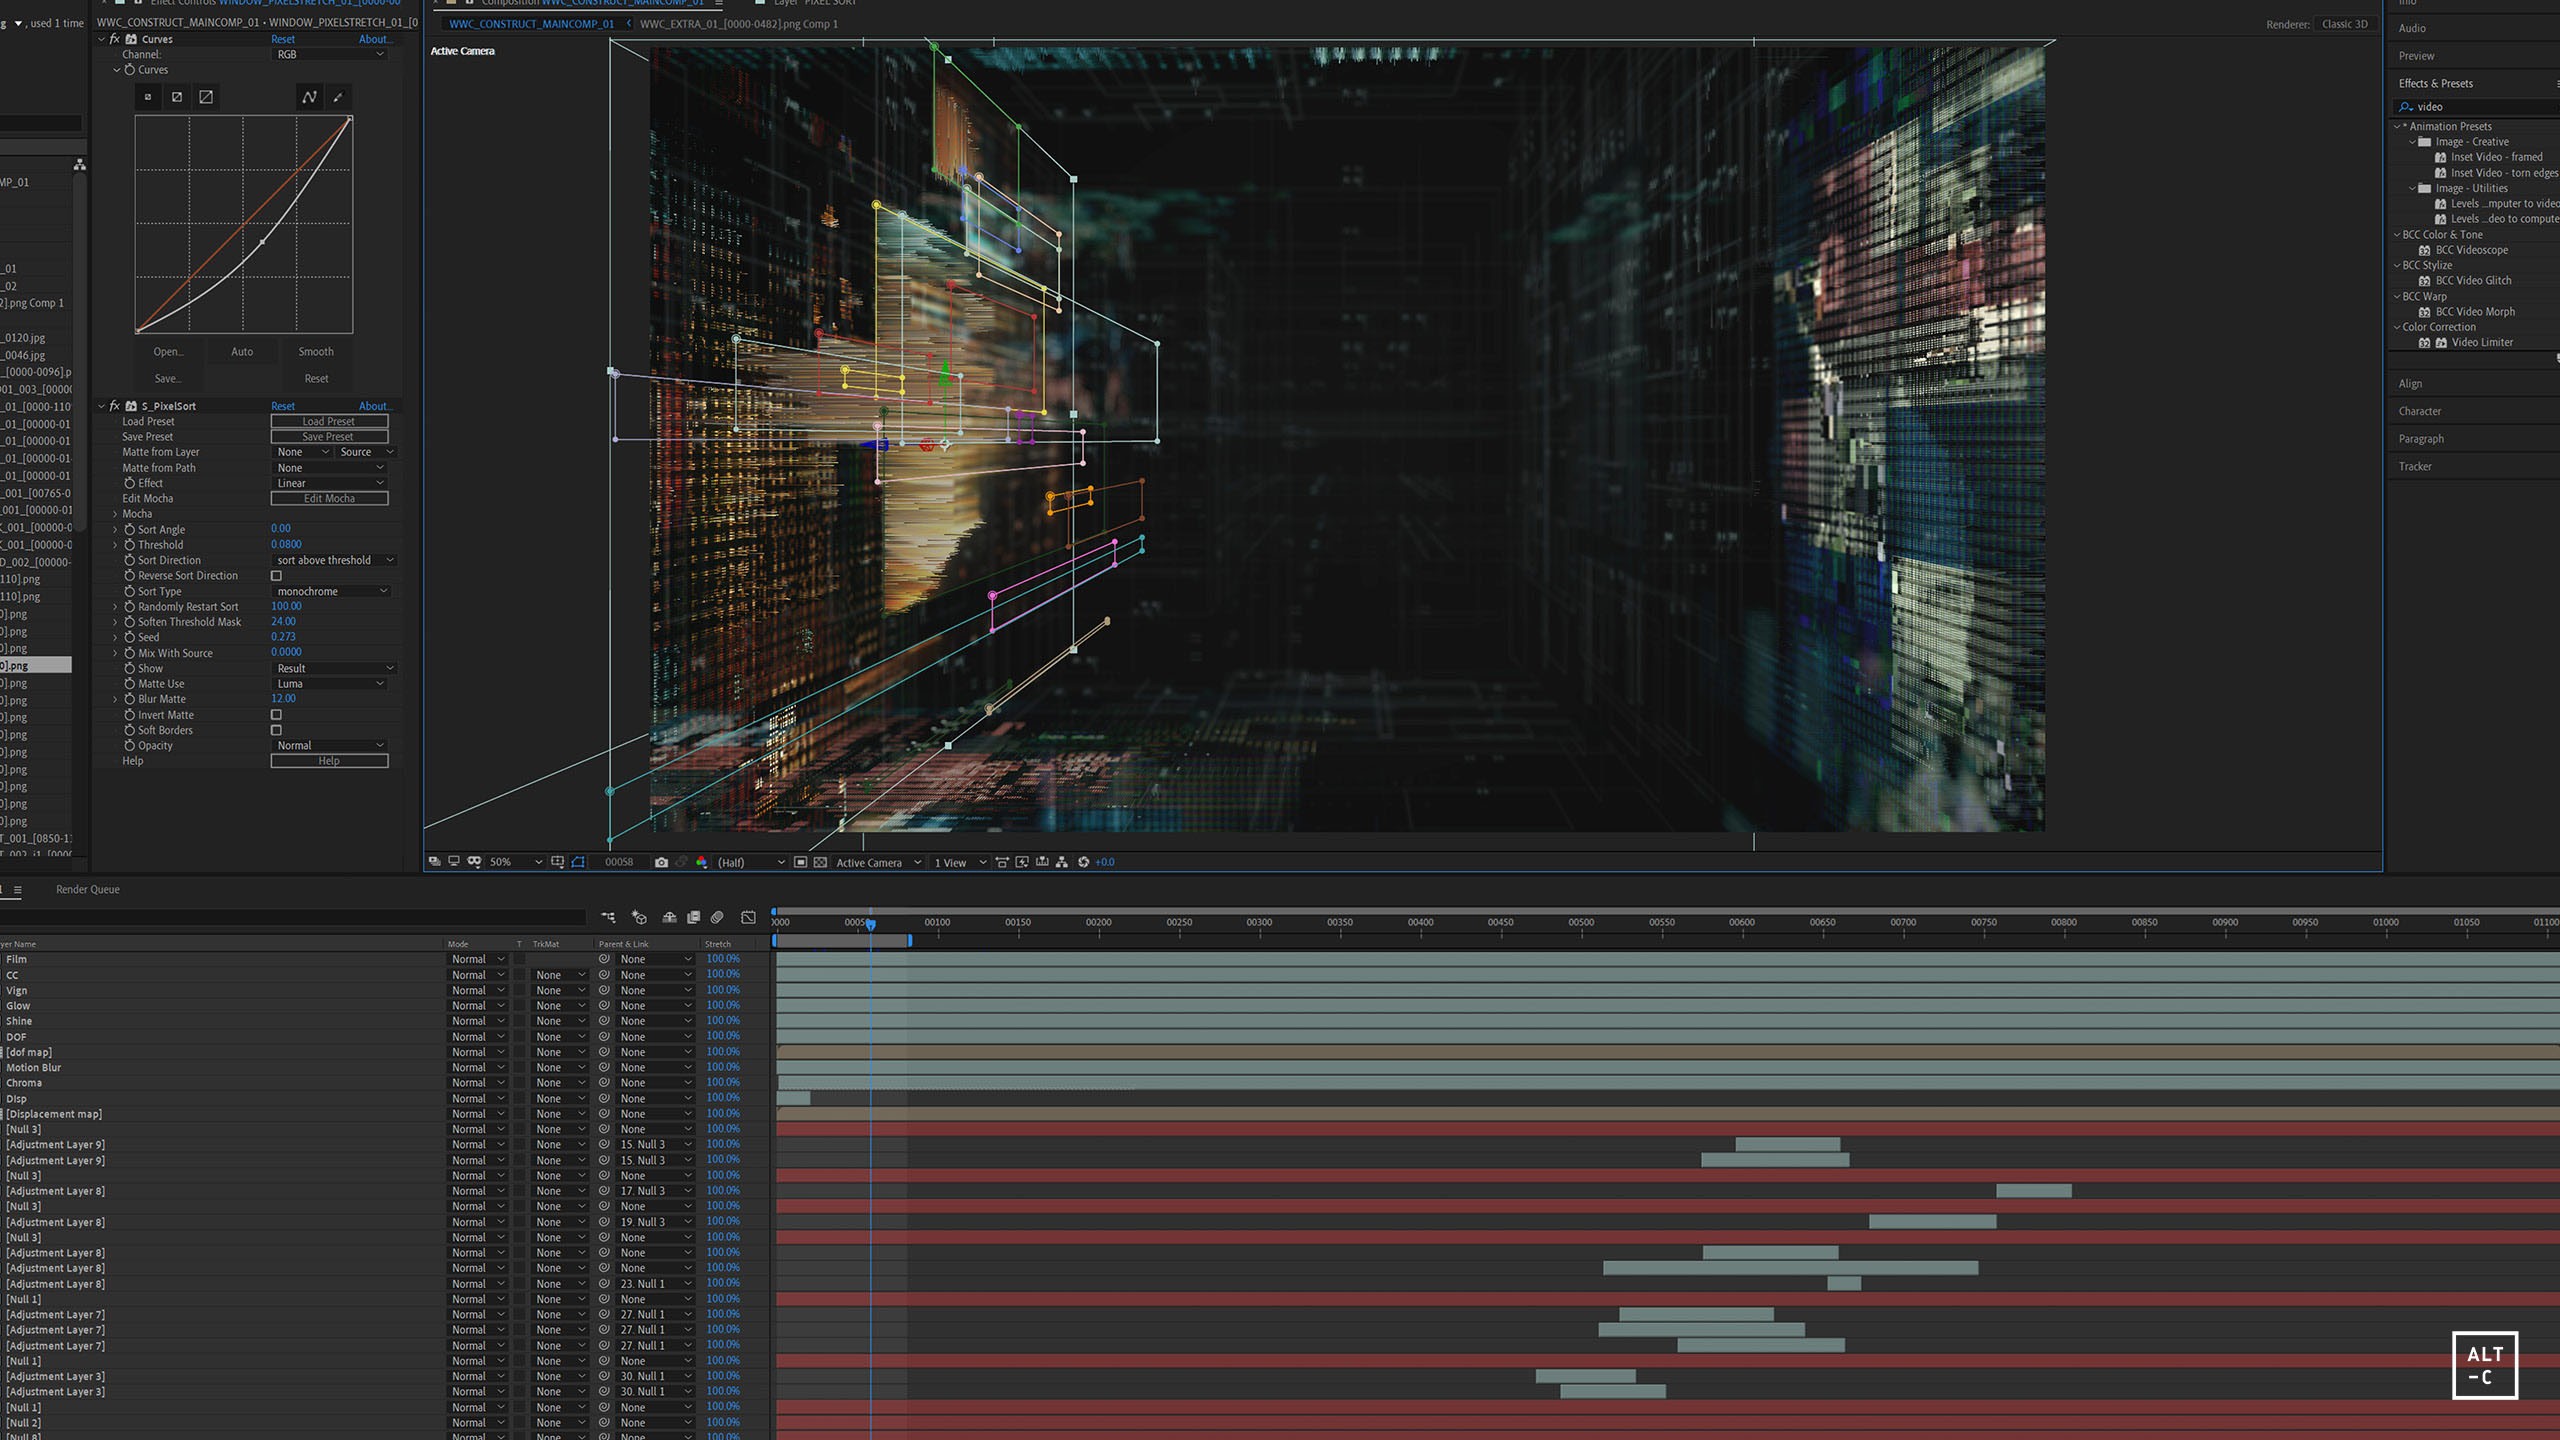2560x1440 pixels.
Task: Click Reset for the Curves effect
Action: point(283,39)
